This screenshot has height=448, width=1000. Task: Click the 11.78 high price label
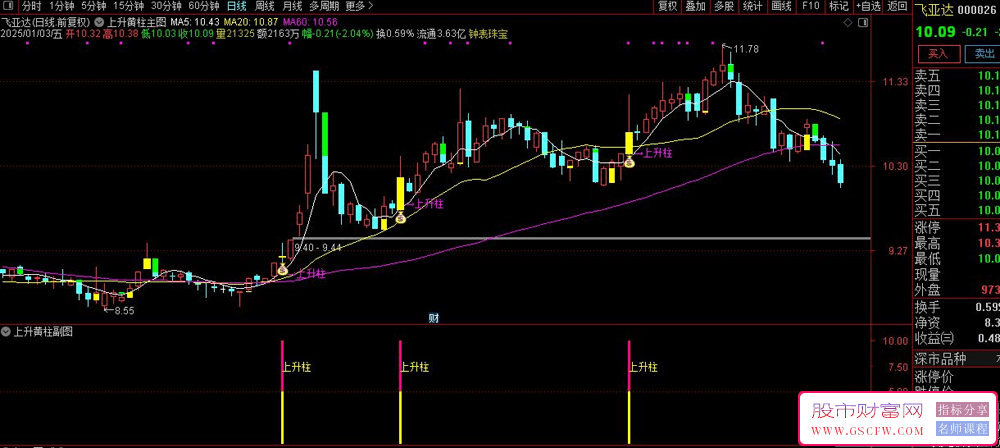pyautogui.click(x=746, y=49)
